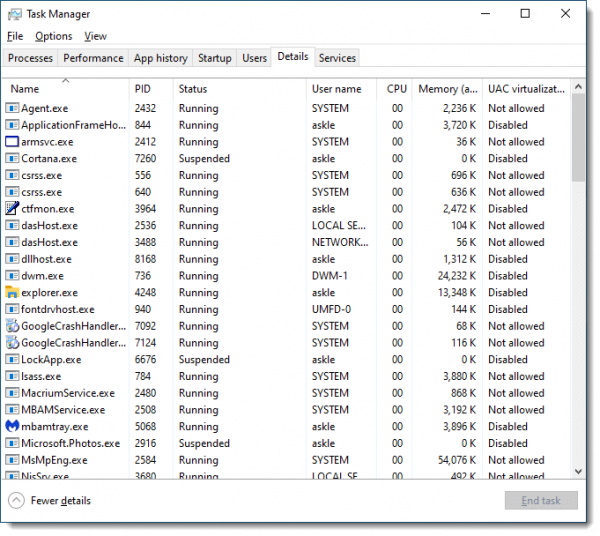This screenshot has height=536, width=600.
Task: Click the explorer.exe folder icon
Action: tap(12, 292)
